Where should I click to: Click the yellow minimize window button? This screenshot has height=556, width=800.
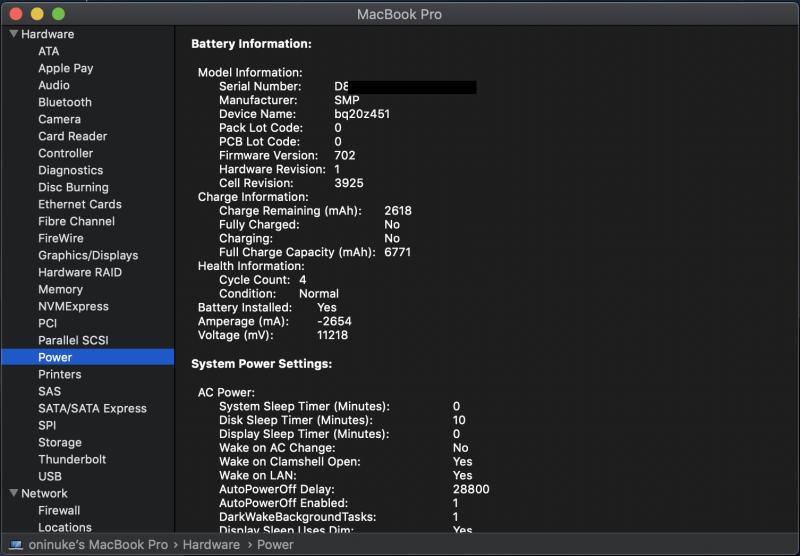click(37, 14)
